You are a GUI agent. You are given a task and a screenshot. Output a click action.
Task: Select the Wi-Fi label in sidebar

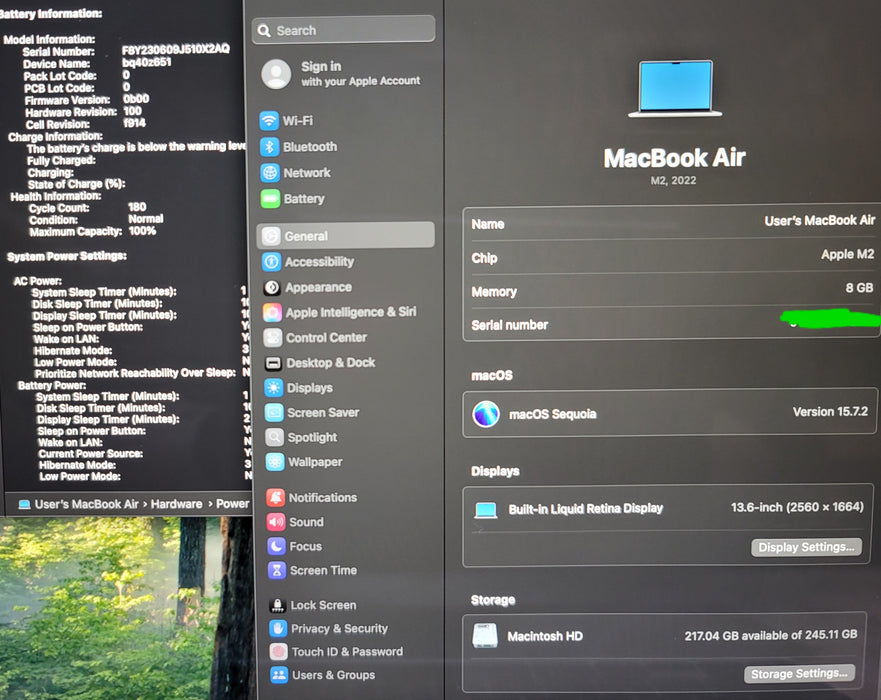[298, 121]
